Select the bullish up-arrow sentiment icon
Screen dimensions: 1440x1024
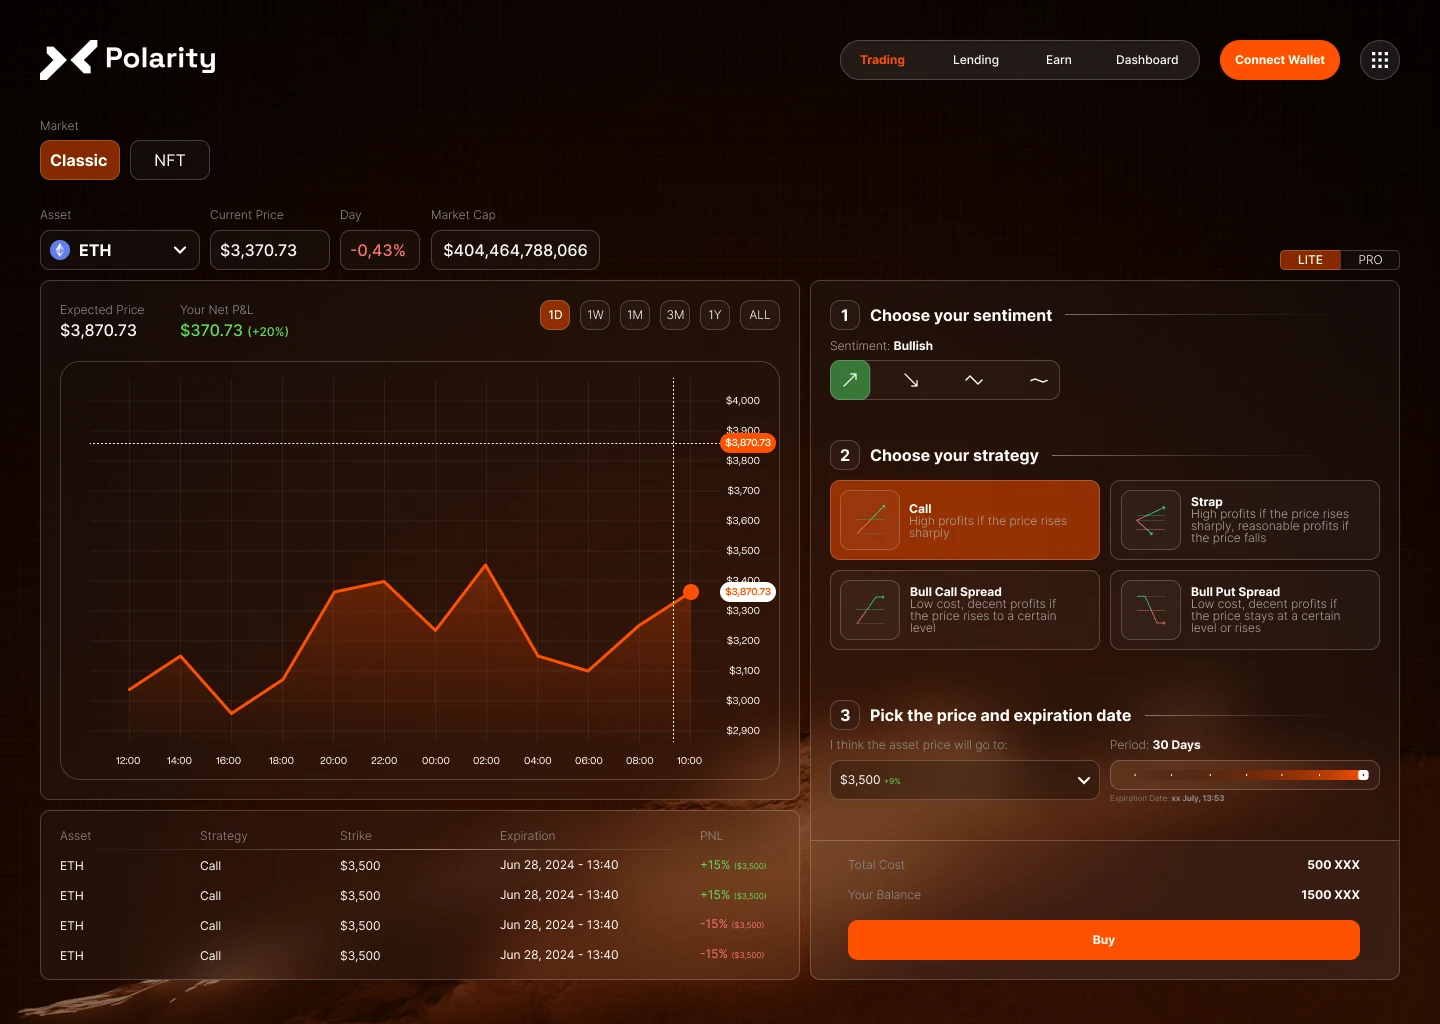point(850,380)
